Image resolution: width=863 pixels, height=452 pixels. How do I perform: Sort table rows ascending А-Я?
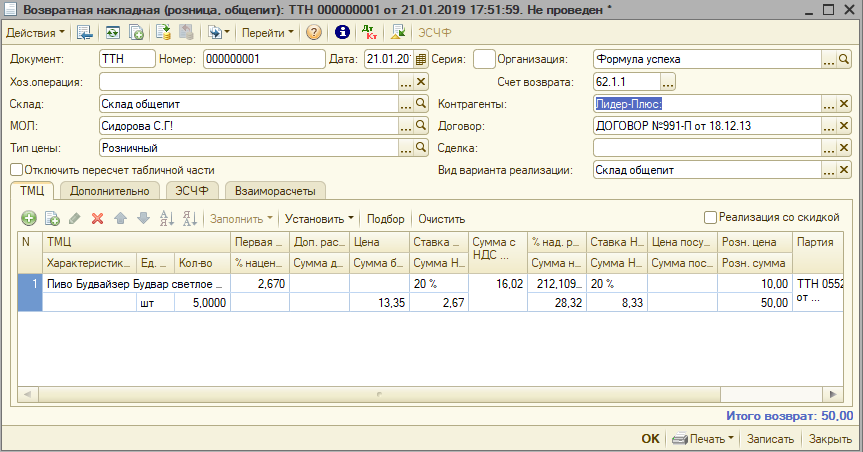[x=165, y=218]
